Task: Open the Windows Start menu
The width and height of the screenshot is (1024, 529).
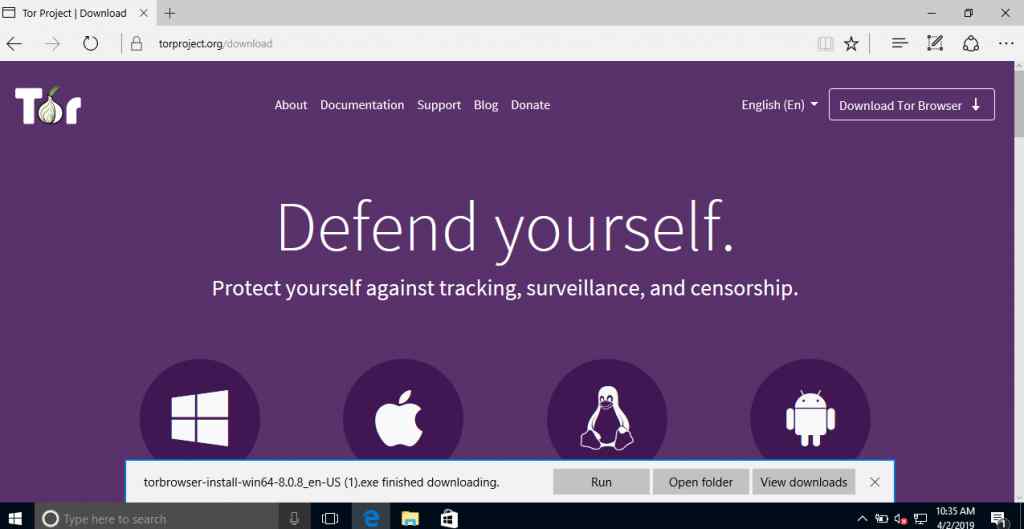Action: 16,519
